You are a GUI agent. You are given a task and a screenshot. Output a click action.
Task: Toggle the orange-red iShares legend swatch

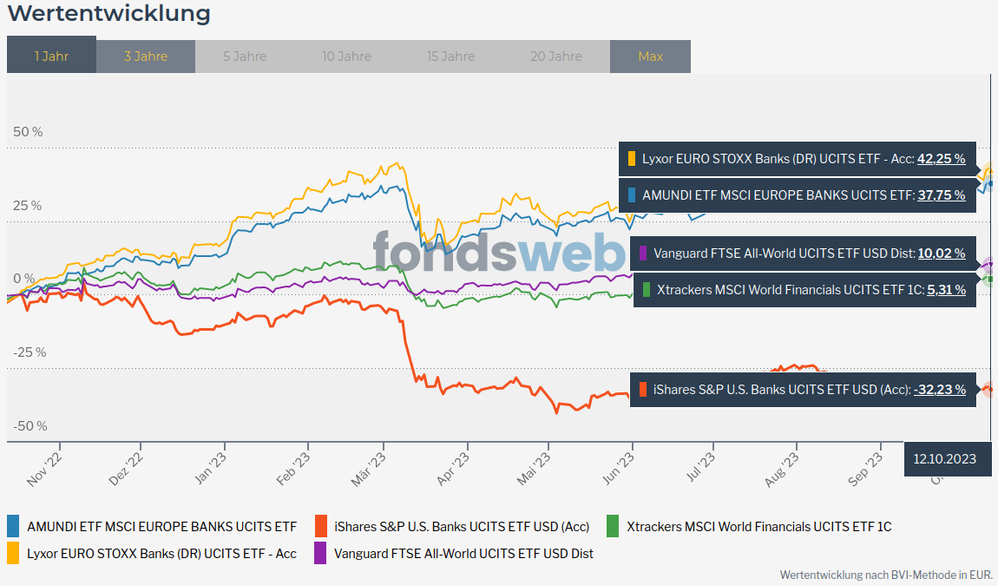pyautogui.click(x=321, y=526)
